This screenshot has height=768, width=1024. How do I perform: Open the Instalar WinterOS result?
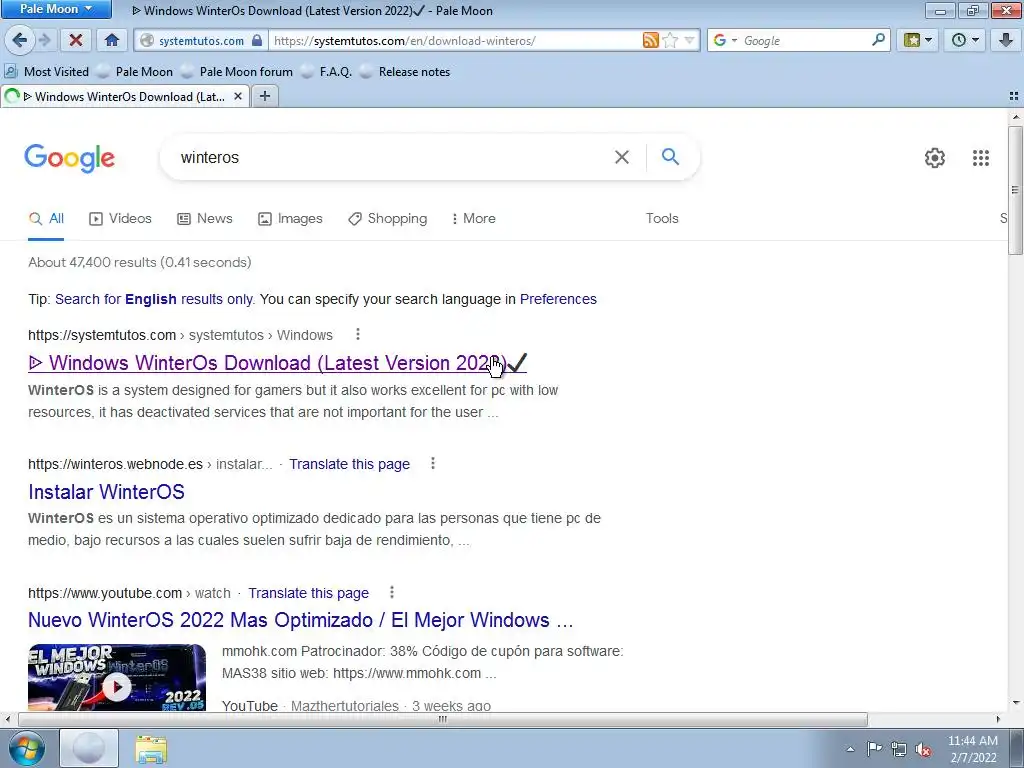click(x=106, y=492)
